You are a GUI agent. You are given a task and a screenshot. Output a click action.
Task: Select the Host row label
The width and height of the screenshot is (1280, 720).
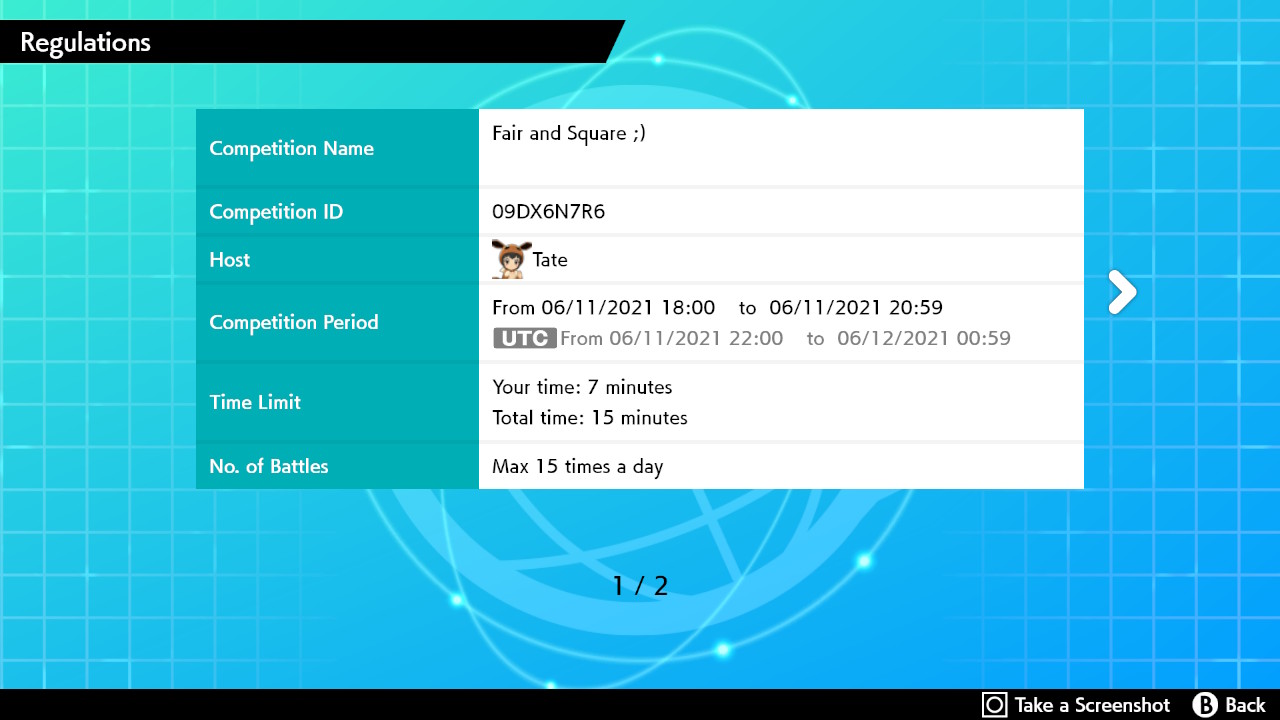pos(230,260)
